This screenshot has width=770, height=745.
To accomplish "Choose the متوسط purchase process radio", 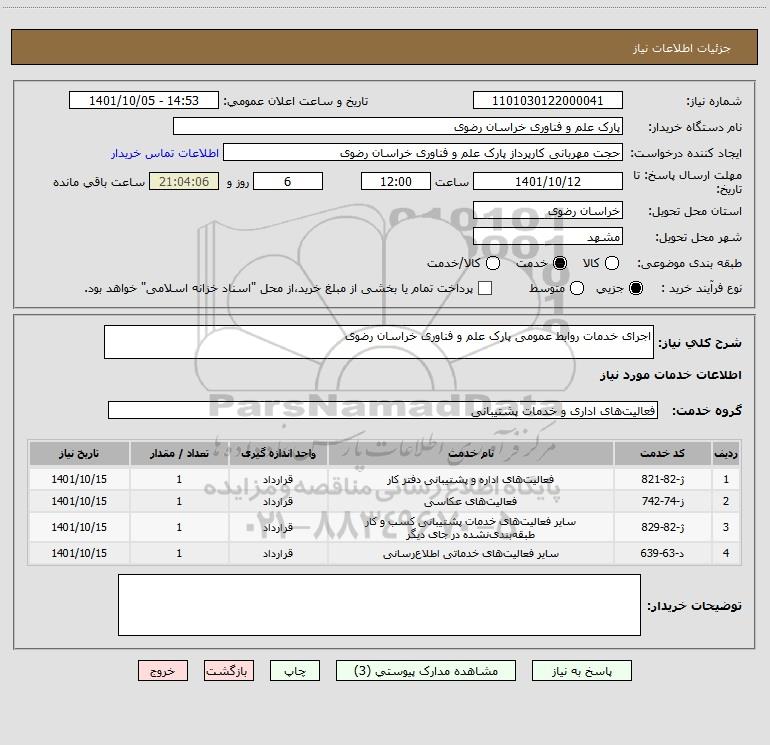I will [x=577, y=288].
